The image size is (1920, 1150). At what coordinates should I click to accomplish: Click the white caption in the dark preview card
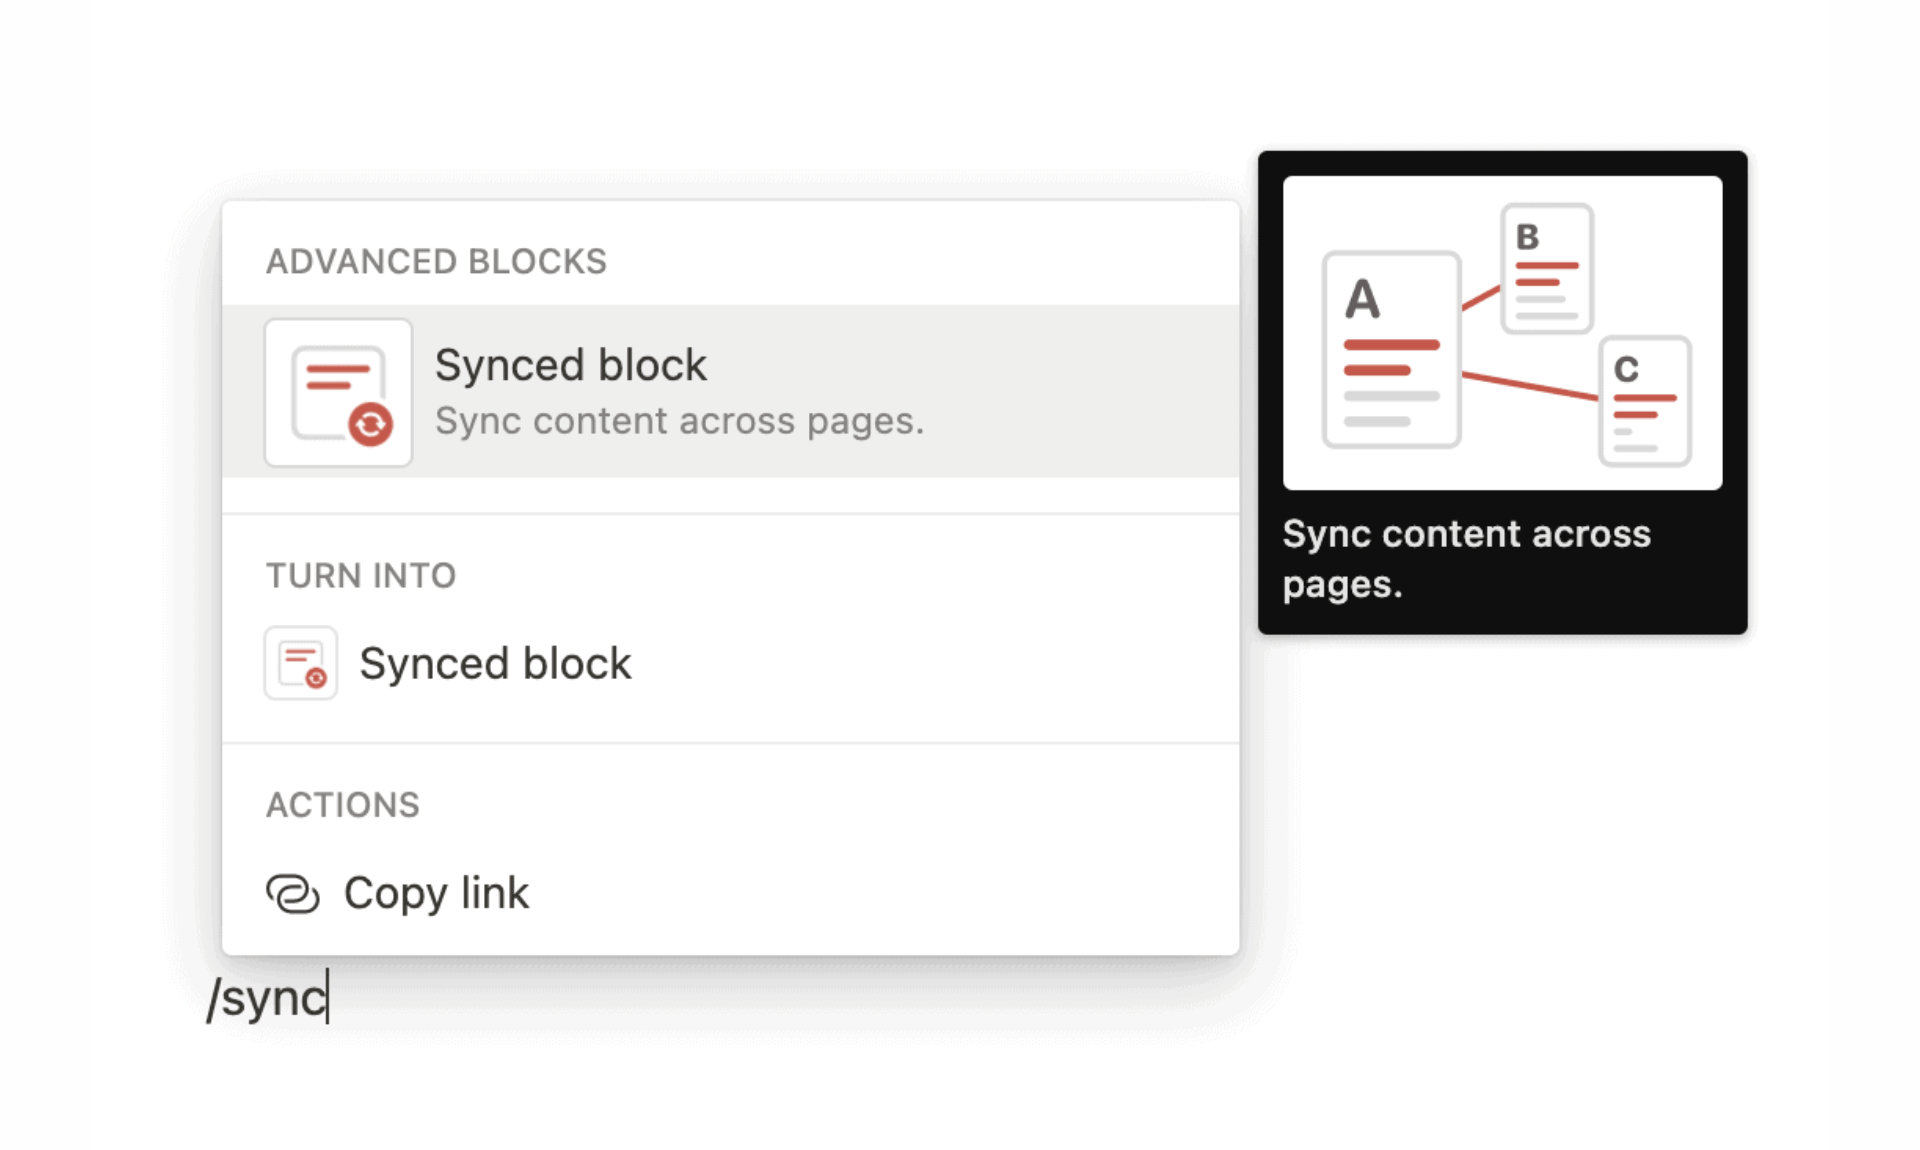1465,558
